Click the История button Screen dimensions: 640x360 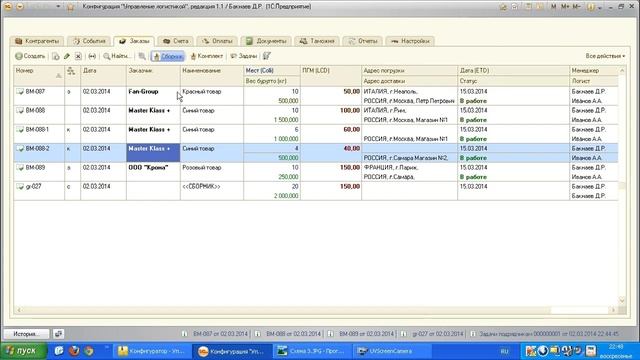click(x=27, y=334)
